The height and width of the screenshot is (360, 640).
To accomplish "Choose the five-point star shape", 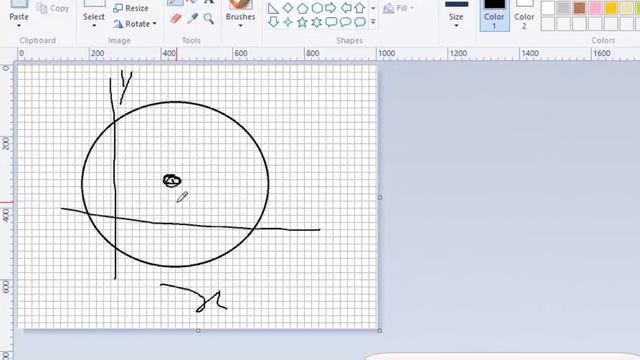I will coord(302,22).
